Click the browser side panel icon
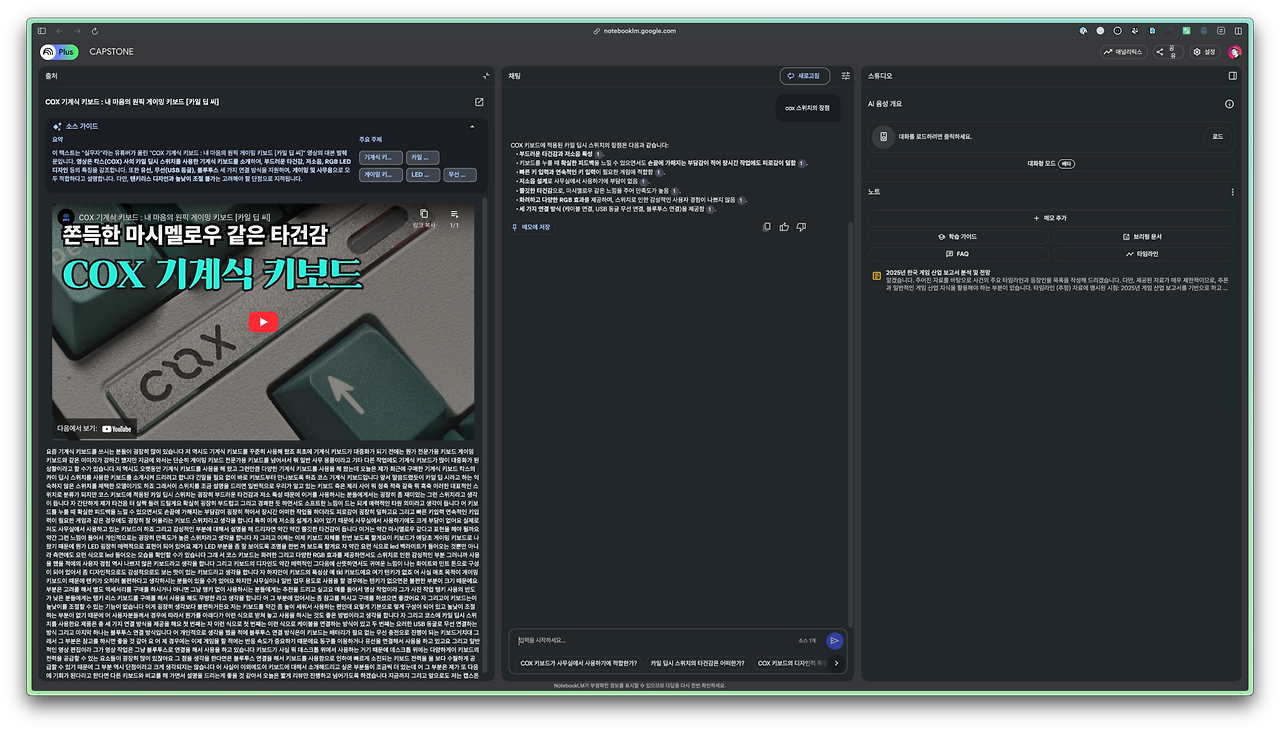 pyautogui.click(x=1238, y=31)
